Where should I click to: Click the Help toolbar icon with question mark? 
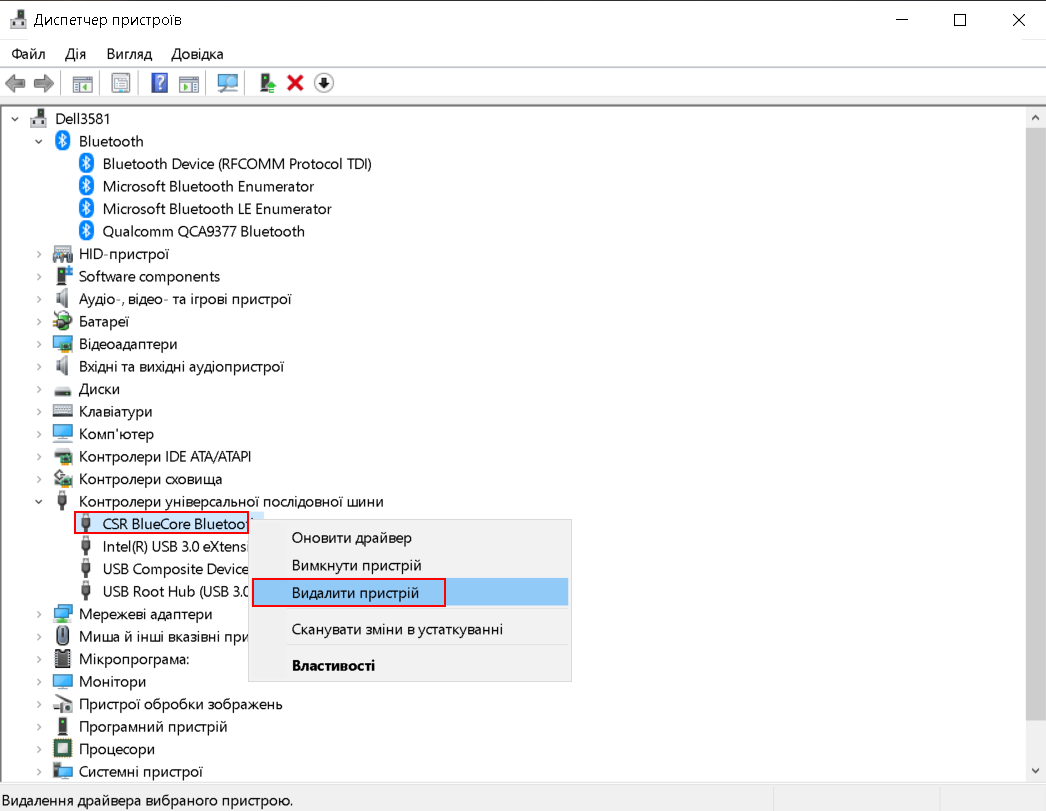159,83
